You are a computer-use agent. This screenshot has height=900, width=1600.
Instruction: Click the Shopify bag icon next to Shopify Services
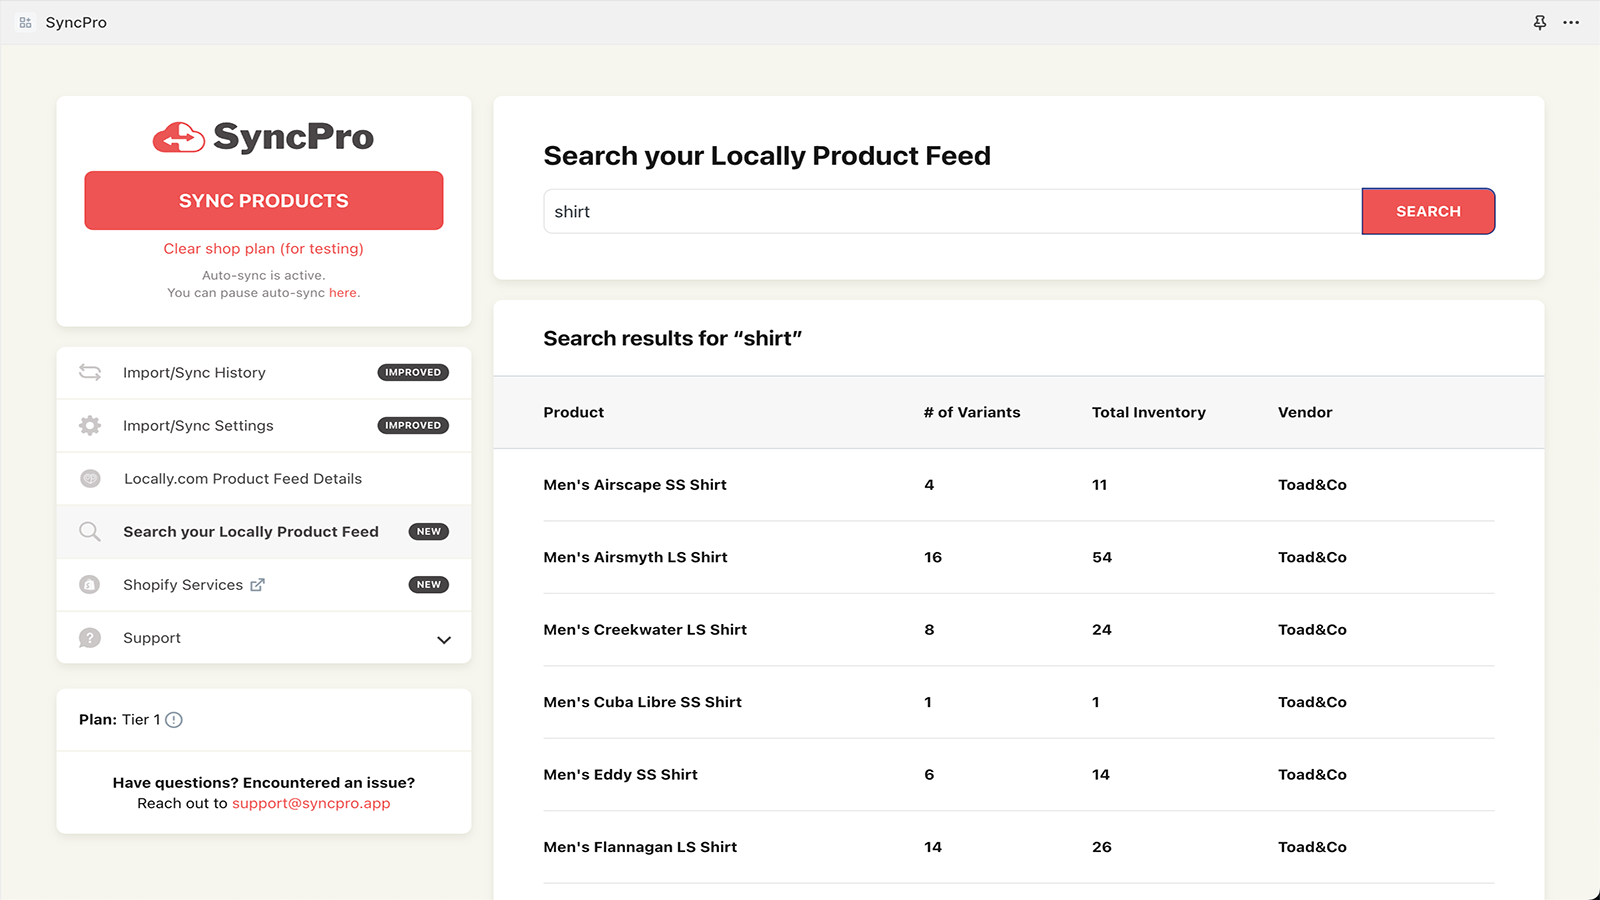[89, 584]
